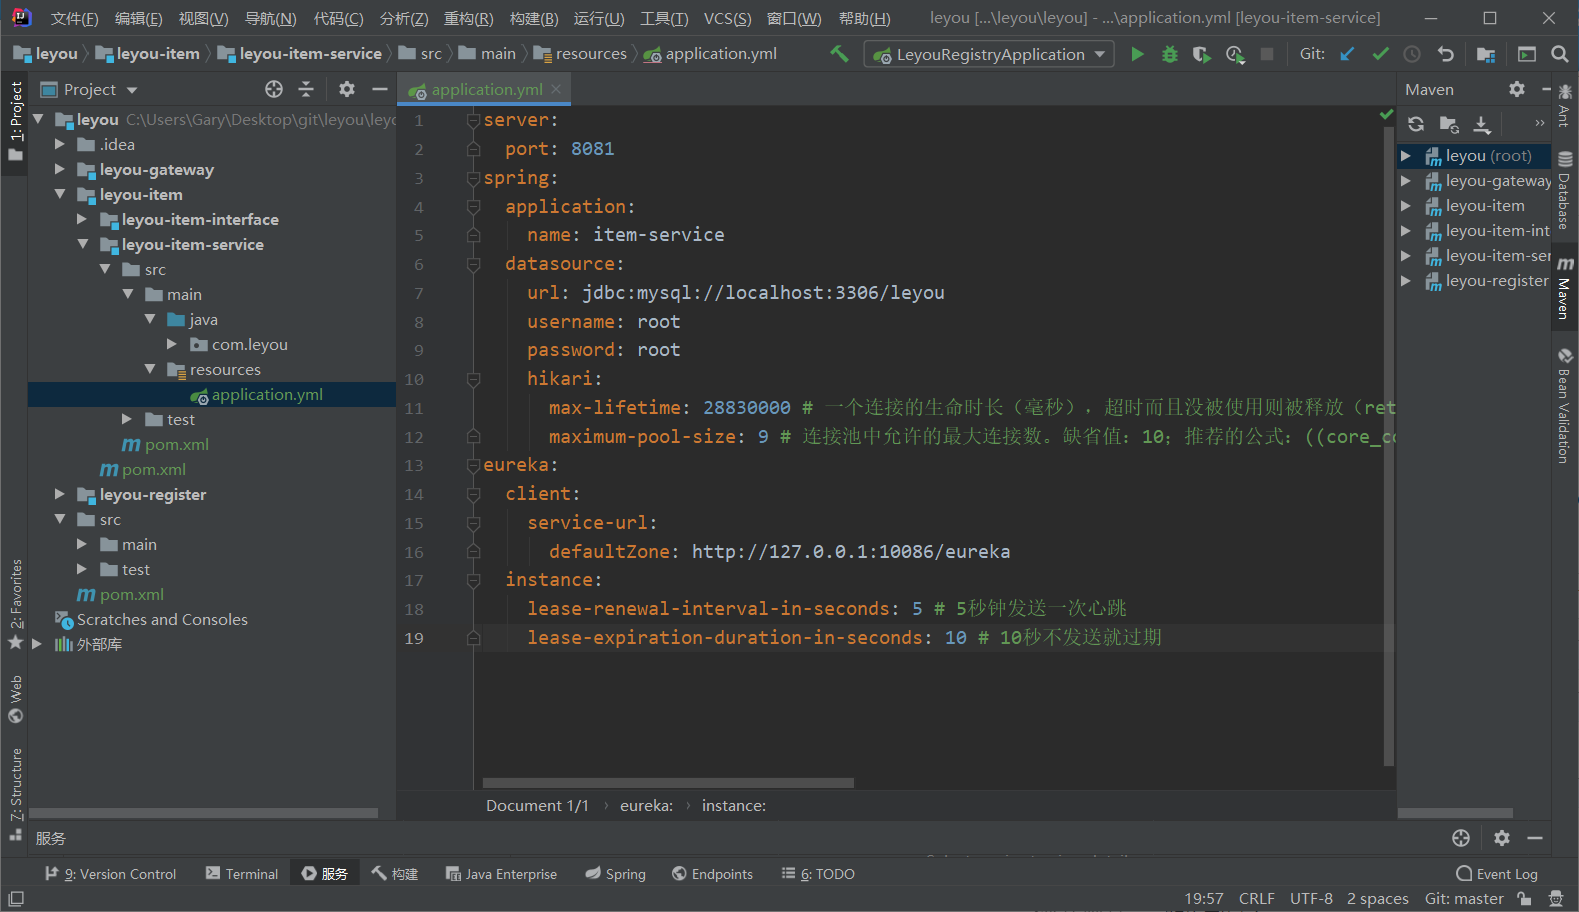Image resolution: width=1579 pixels, height=912 pixels.
Task: Click the Maven panel horizontal scrollbar
Action: (1455, 813)
